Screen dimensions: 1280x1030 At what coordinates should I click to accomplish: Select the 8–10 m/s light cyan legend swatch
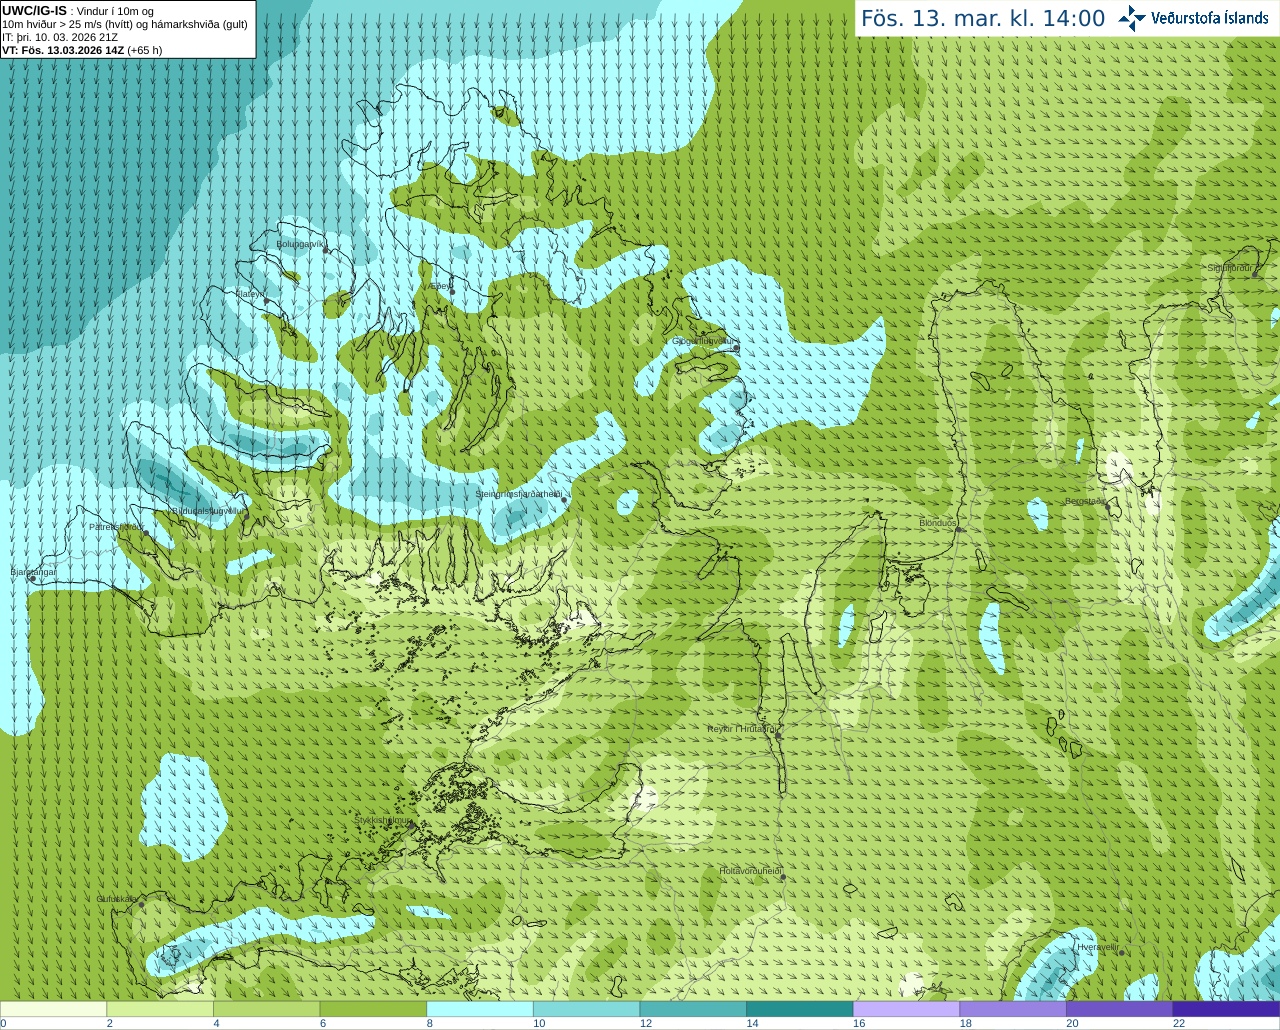(480, 1009)
